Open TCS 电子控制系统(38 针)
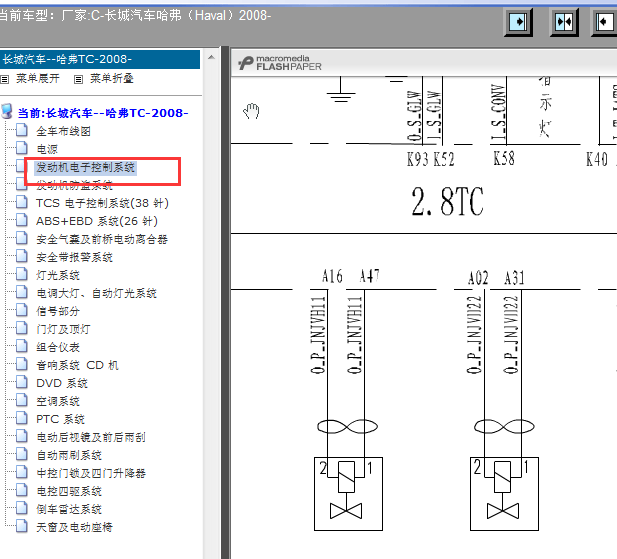This screenshot has height=559, width=617. tap(102, 203)
